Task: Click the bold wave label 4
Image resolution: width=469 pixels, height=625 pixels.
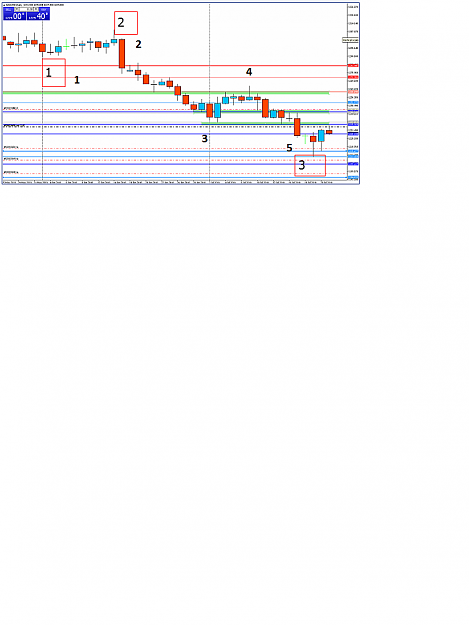Action: tap(249, 72)
